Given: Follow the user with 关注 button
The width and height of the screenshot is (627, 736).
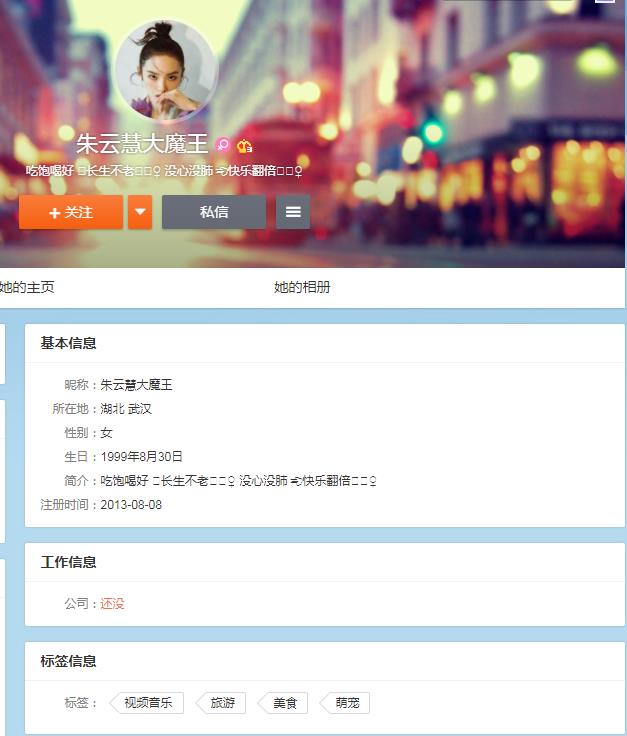Looking at the screenshot, I should (x=71, y=212).
